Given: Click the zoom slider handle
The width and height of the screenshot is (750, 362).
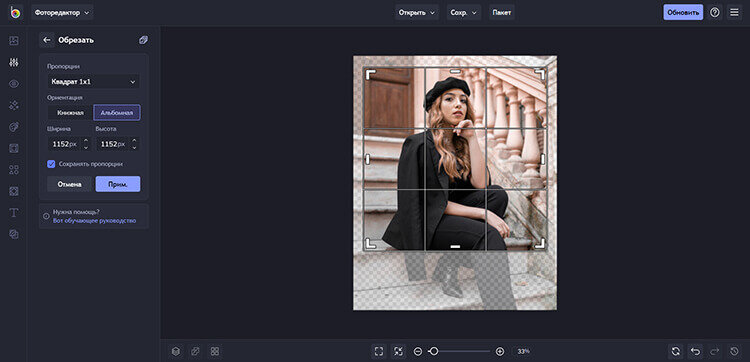Looking at the screenshot, I should (433, 351).
